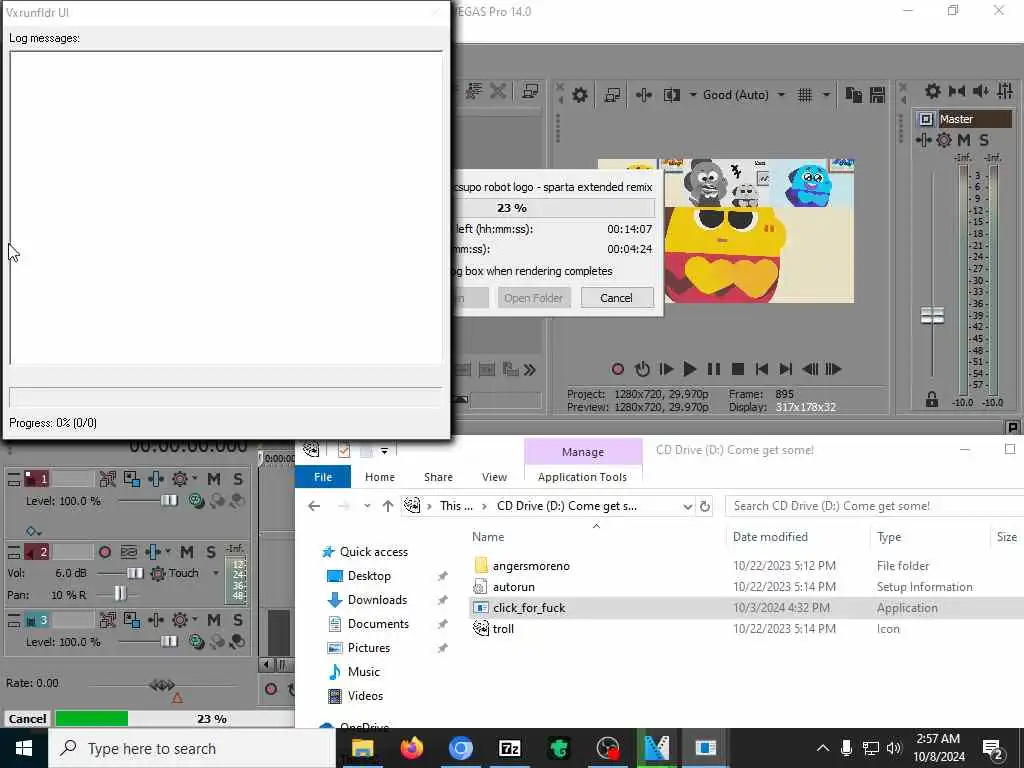This screenshot has height=768, width=1024.
Task: Click Play From Start in preview
Action: (x=666, y=370)
